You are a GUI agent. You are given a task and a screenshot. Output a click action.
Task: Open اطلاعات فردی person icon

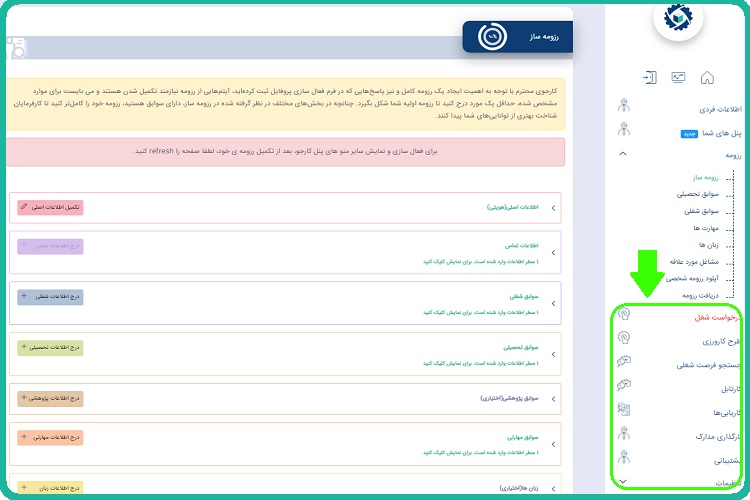tap(624, 105)
